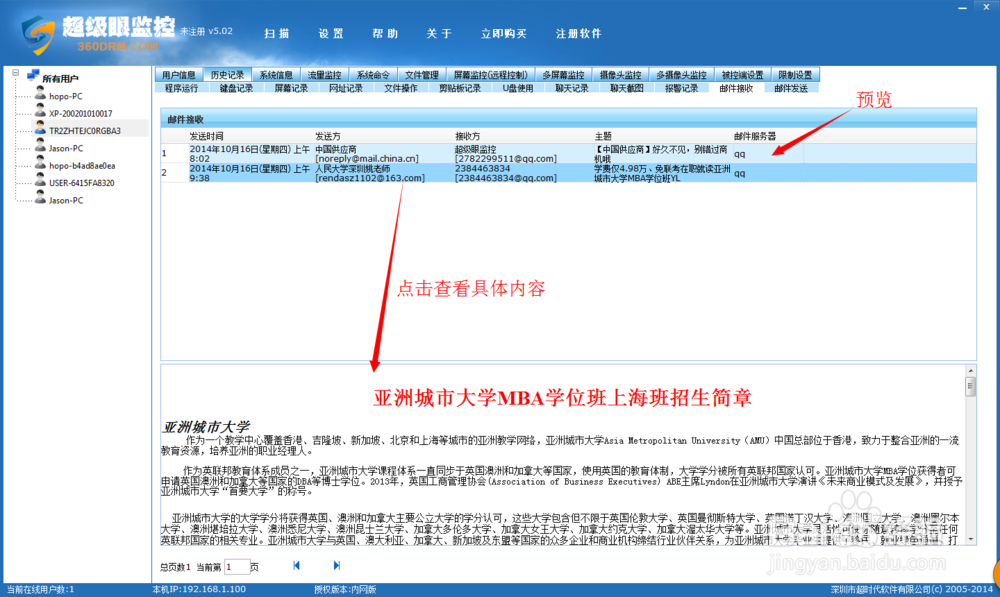Select the 聊天记录 sub-tab
Screen dimensions: 1000x597
(572, 88)
